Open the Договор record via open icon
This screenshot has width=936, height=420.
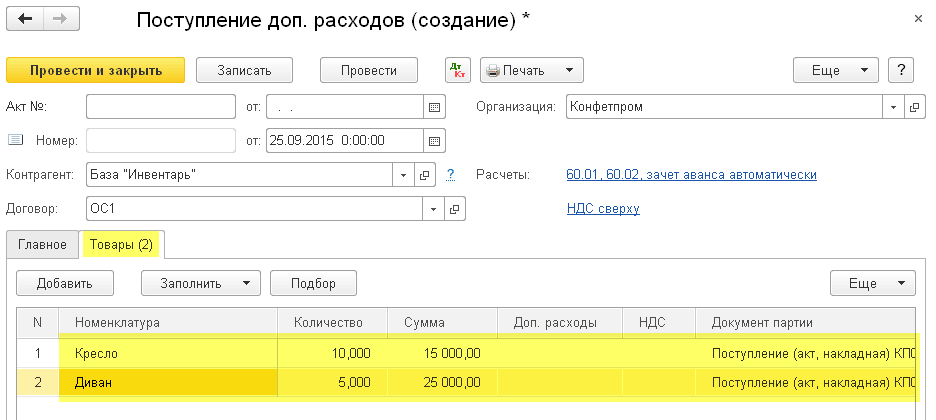click(x=455, y=209)
